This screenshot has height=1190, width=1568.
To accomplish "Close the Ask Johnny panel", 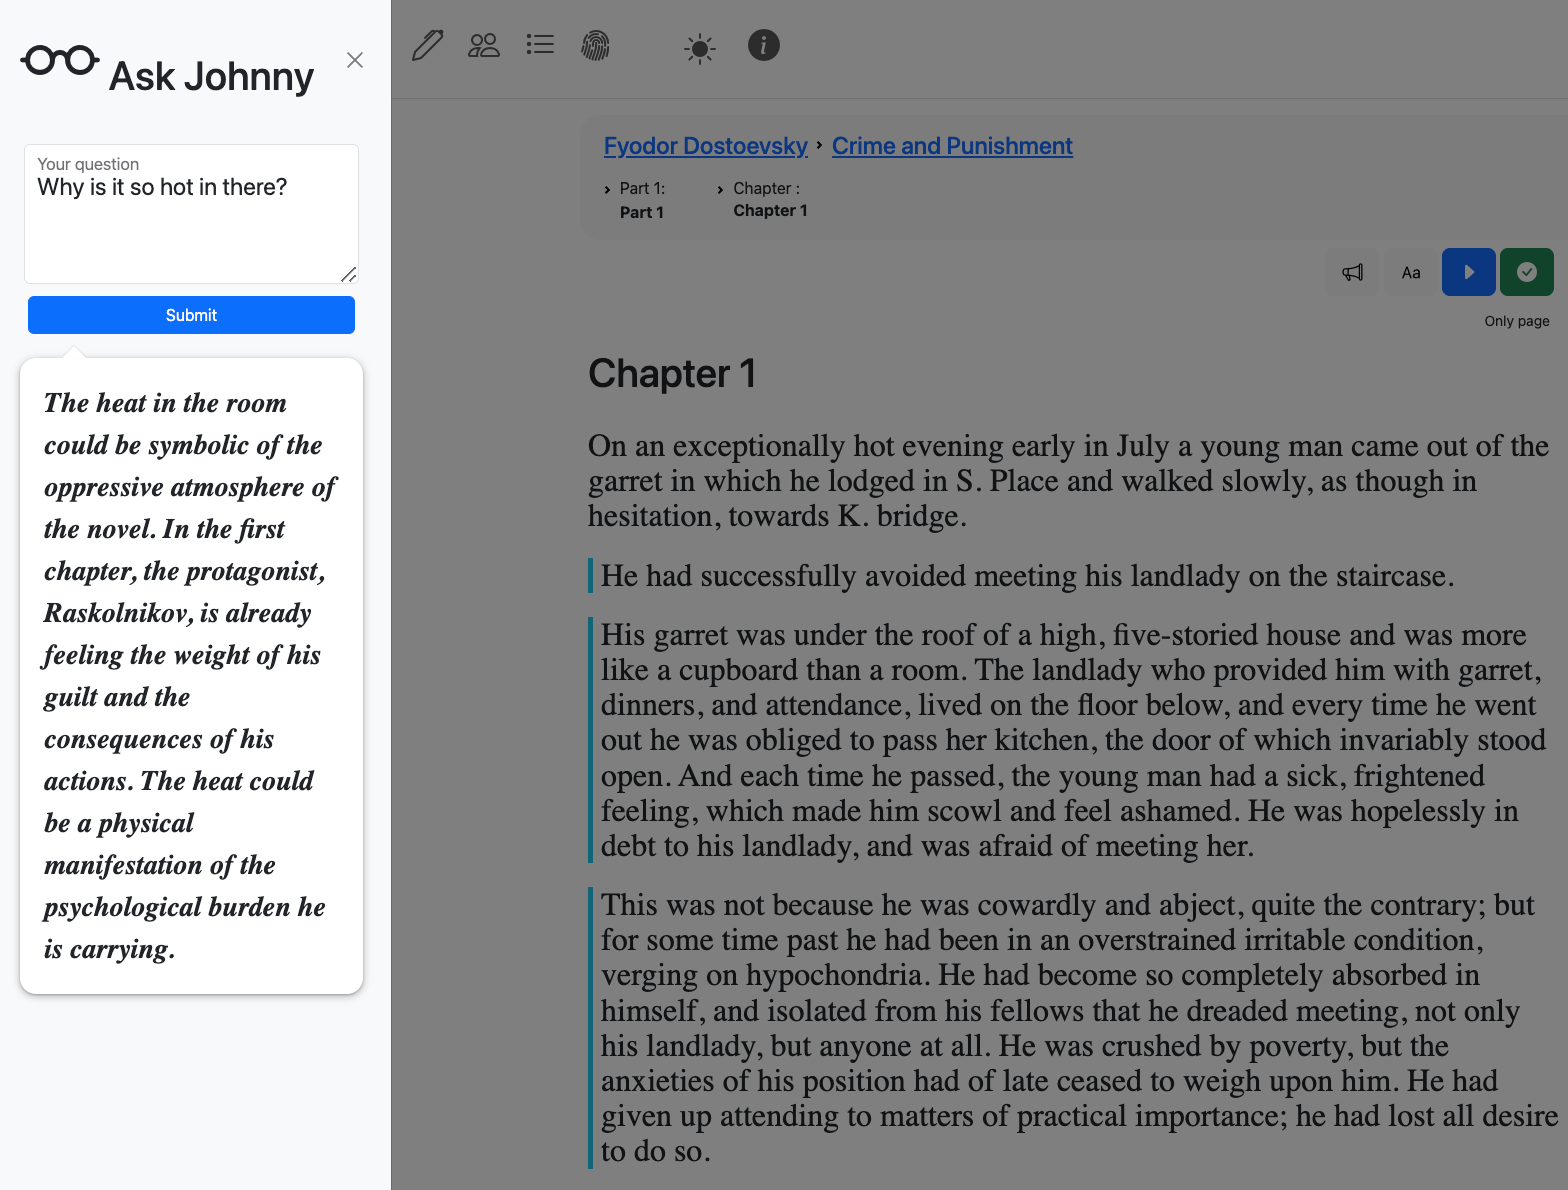I will (x=355, y=60).
